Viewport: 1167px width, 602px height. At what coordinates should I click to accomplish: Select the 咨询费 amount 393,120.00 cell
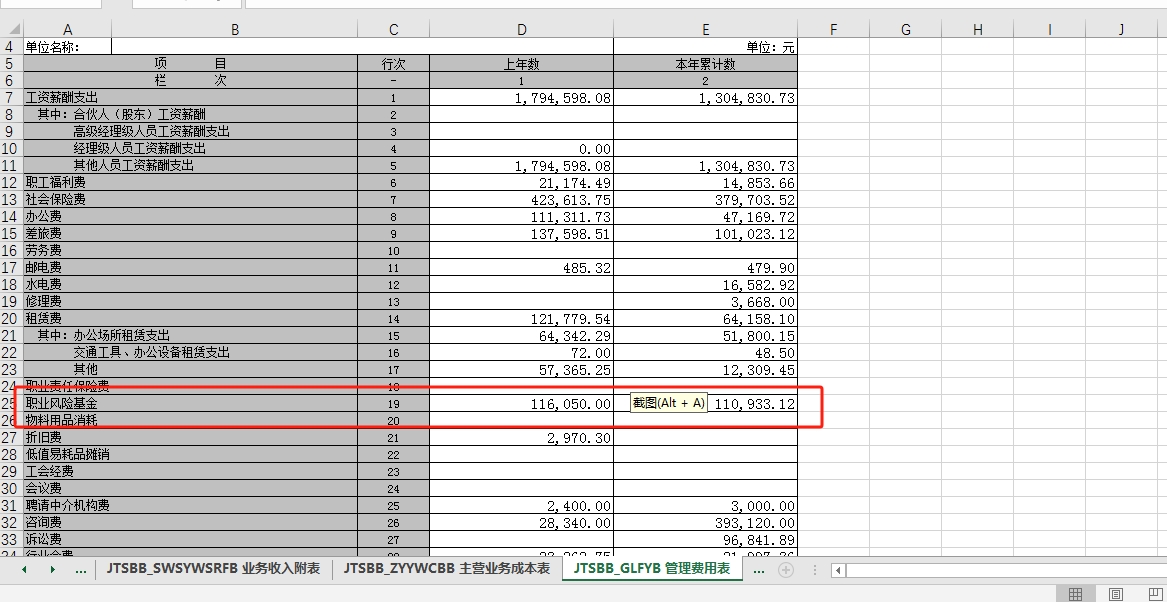(x=705, y=523)
